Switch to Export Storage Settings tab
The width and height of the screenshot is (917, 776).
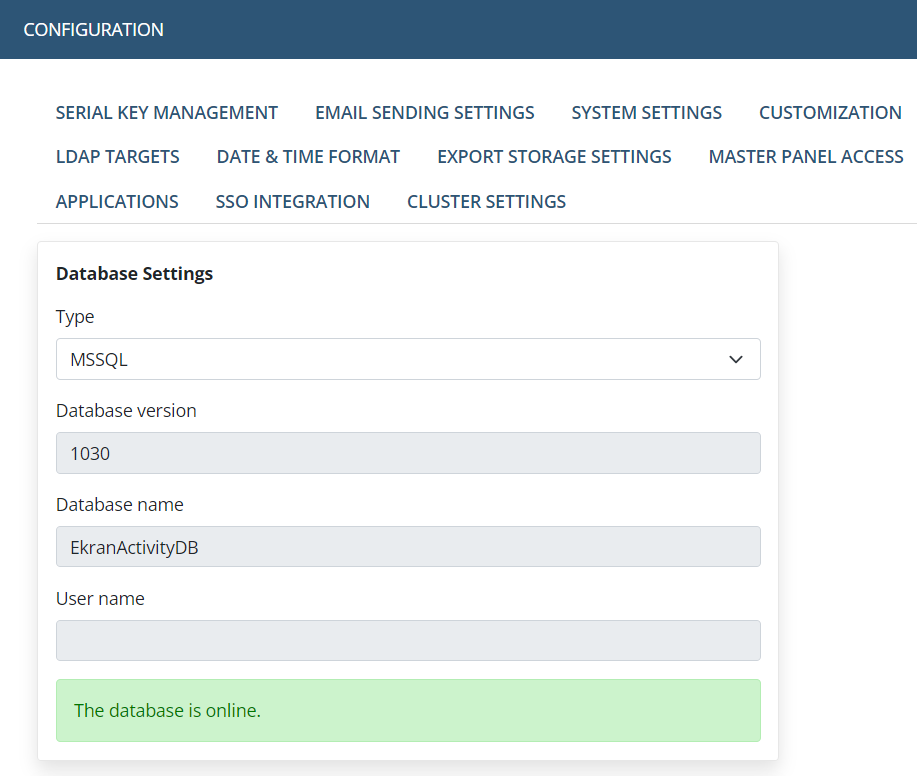coord(554,157)
